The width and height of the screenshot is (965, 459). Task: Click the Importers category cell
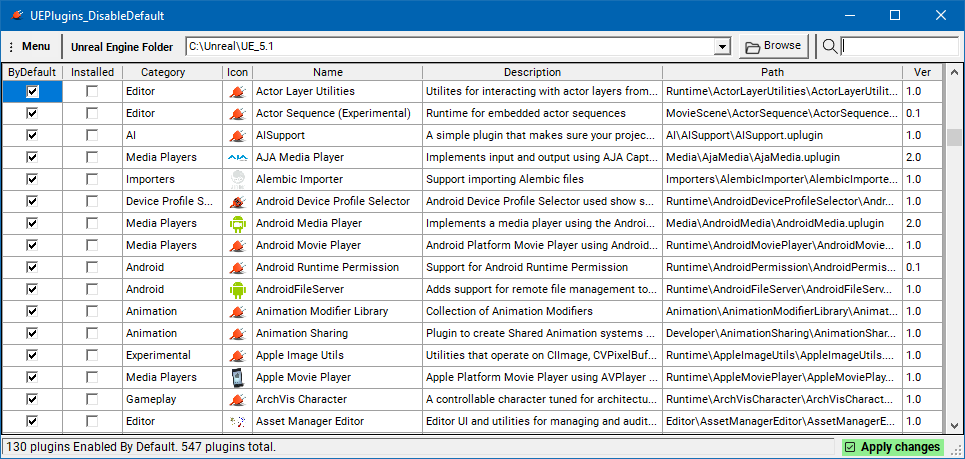click(x=173, y=180)
